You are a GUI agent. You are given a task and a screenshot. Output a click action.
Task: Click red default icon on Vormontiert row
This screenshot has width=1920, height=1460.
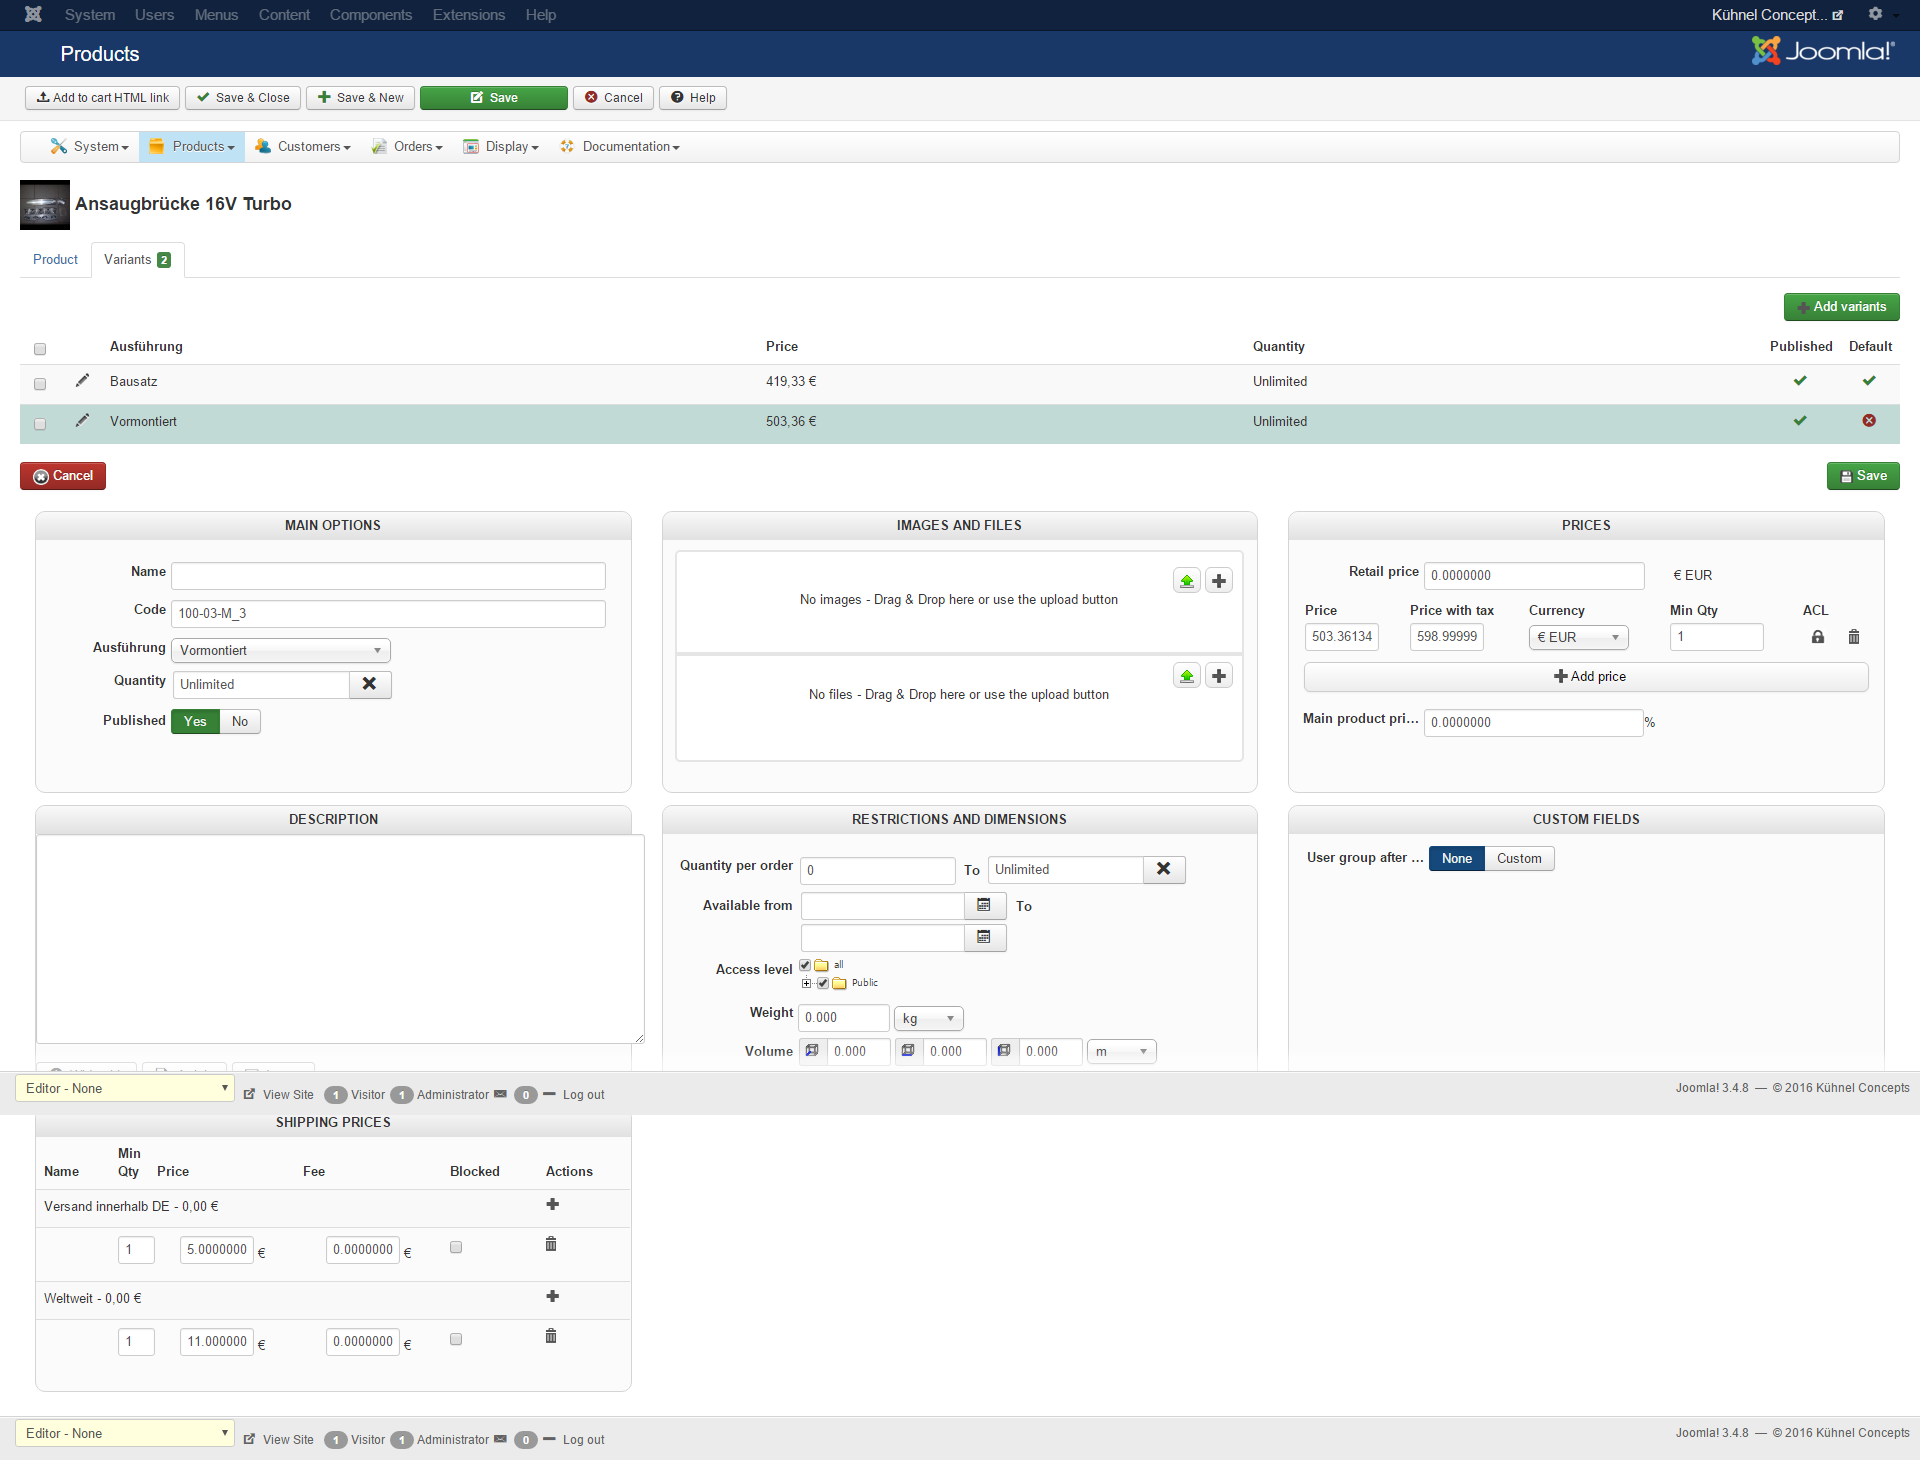point(1868,421)
